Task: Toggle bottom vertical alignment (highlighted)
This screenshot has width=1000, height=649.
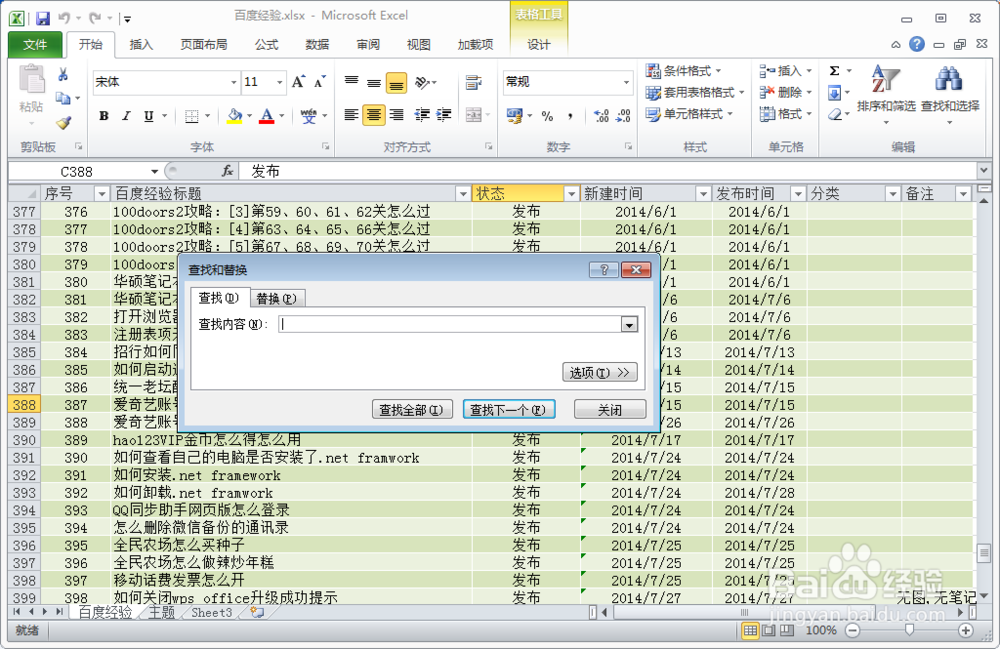Action: pos(396,82)
